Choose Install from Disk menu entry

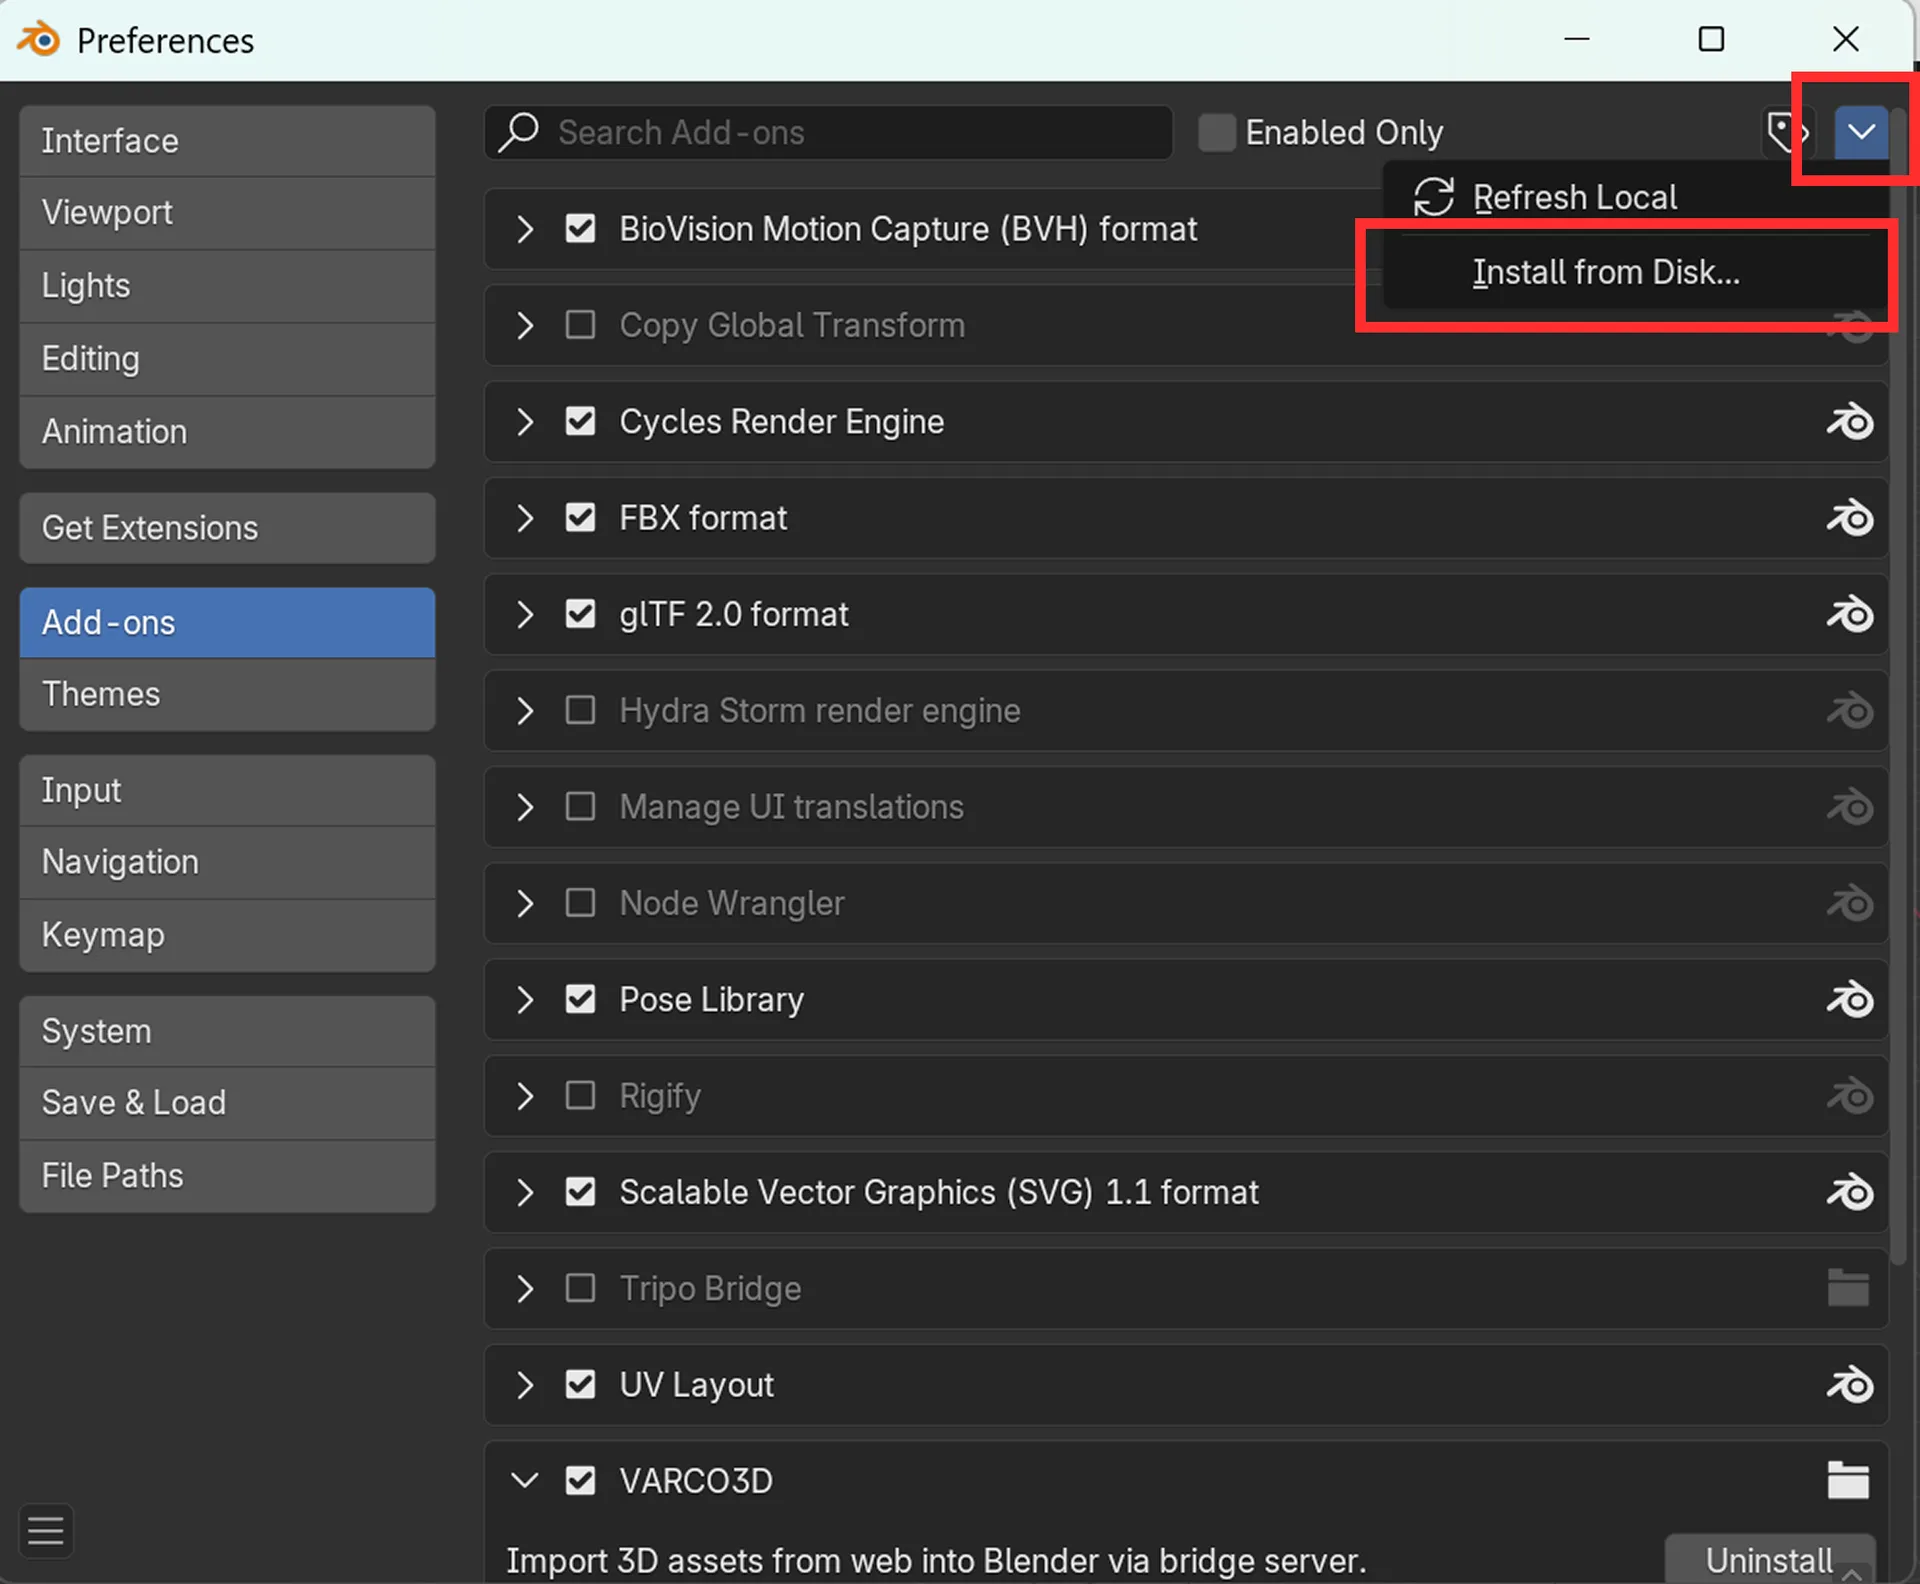point(1636,272)
